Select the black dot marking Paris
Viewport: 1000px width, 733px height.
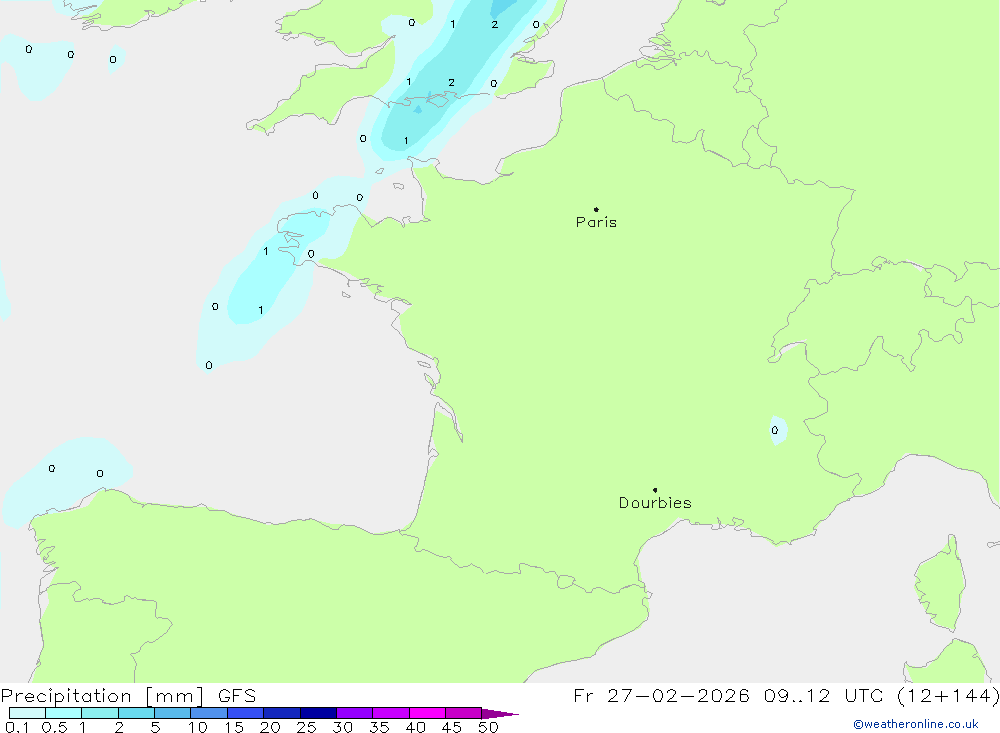click(x=596, y=209)
